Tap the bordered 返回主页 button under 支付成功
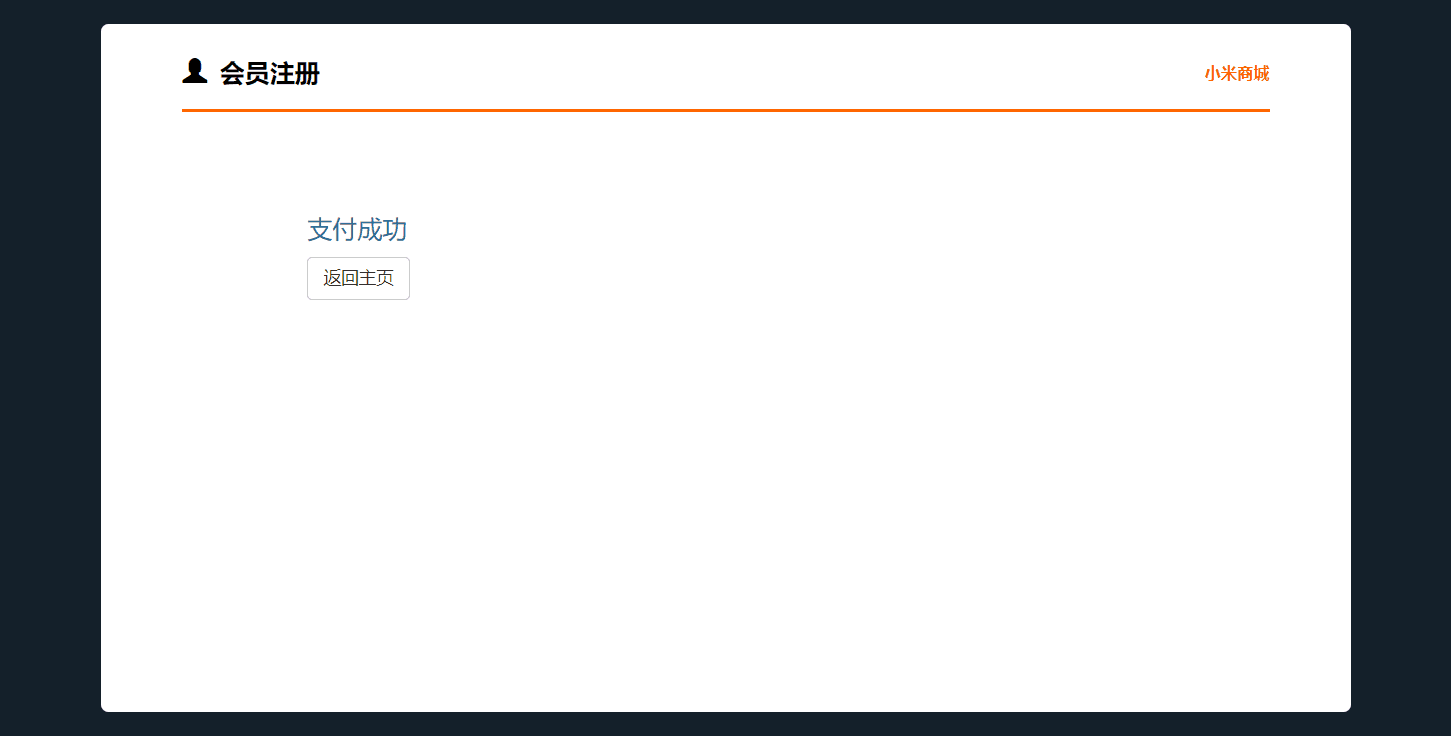Screen dimensions: 1451x736 pos(358,278)
